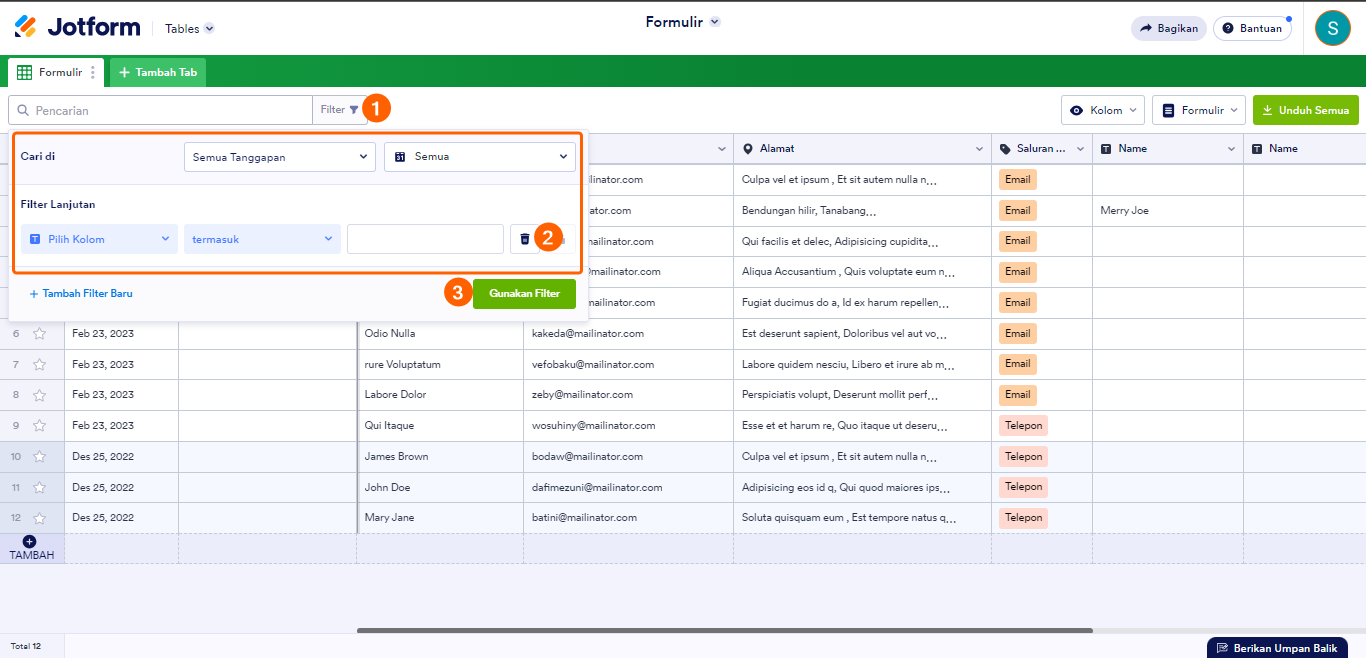Click the Jotform logo
The width and height of the screenshot is (1366, 658).
pyautogui.click(x=77, y=27)
